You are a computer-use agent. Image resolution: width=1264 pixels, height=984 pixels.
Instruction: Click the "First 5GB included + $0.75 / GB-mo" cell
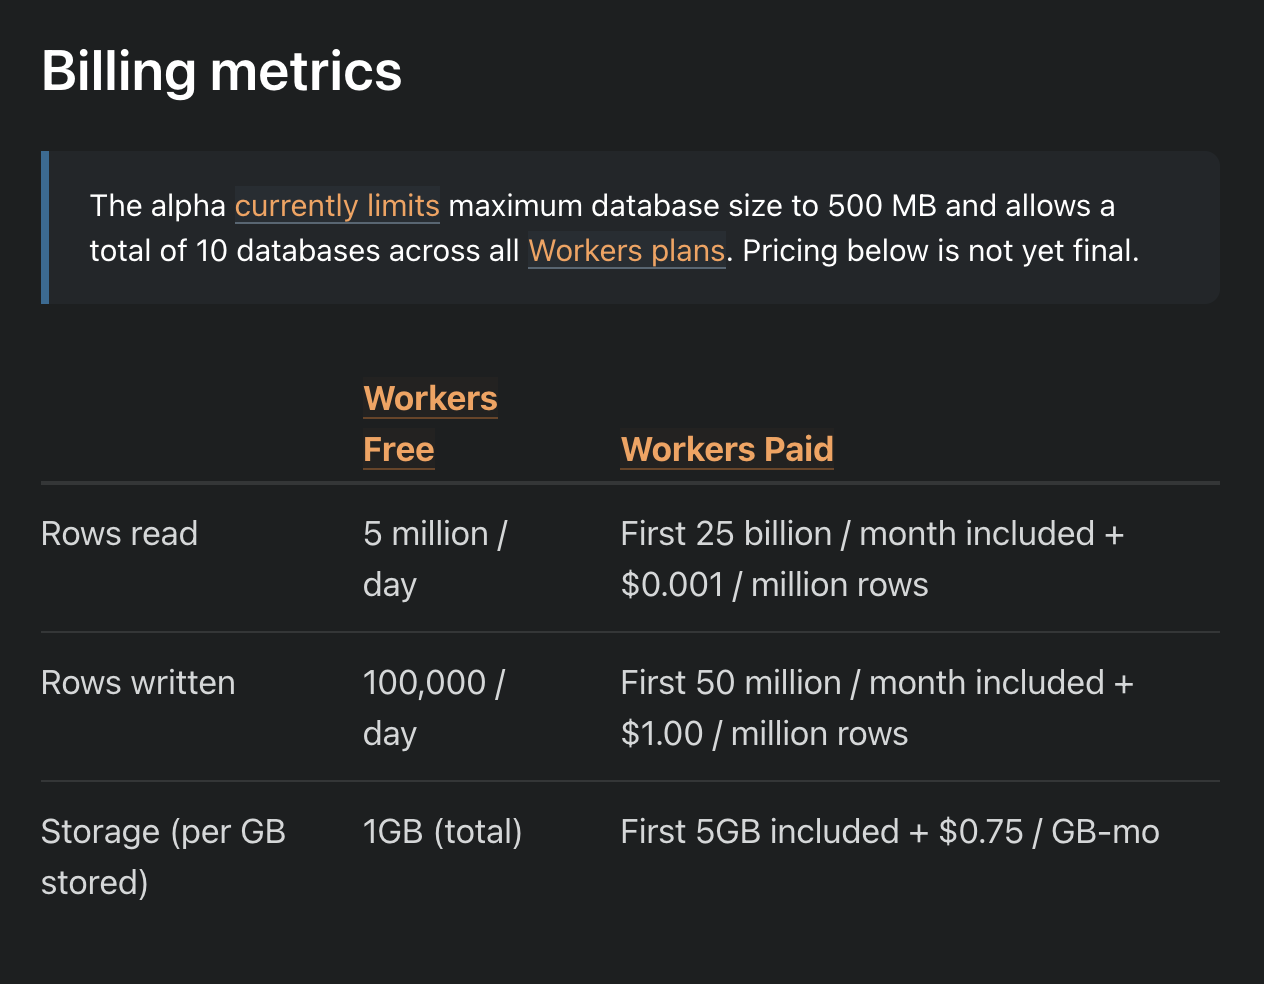(x=889, y=832)
